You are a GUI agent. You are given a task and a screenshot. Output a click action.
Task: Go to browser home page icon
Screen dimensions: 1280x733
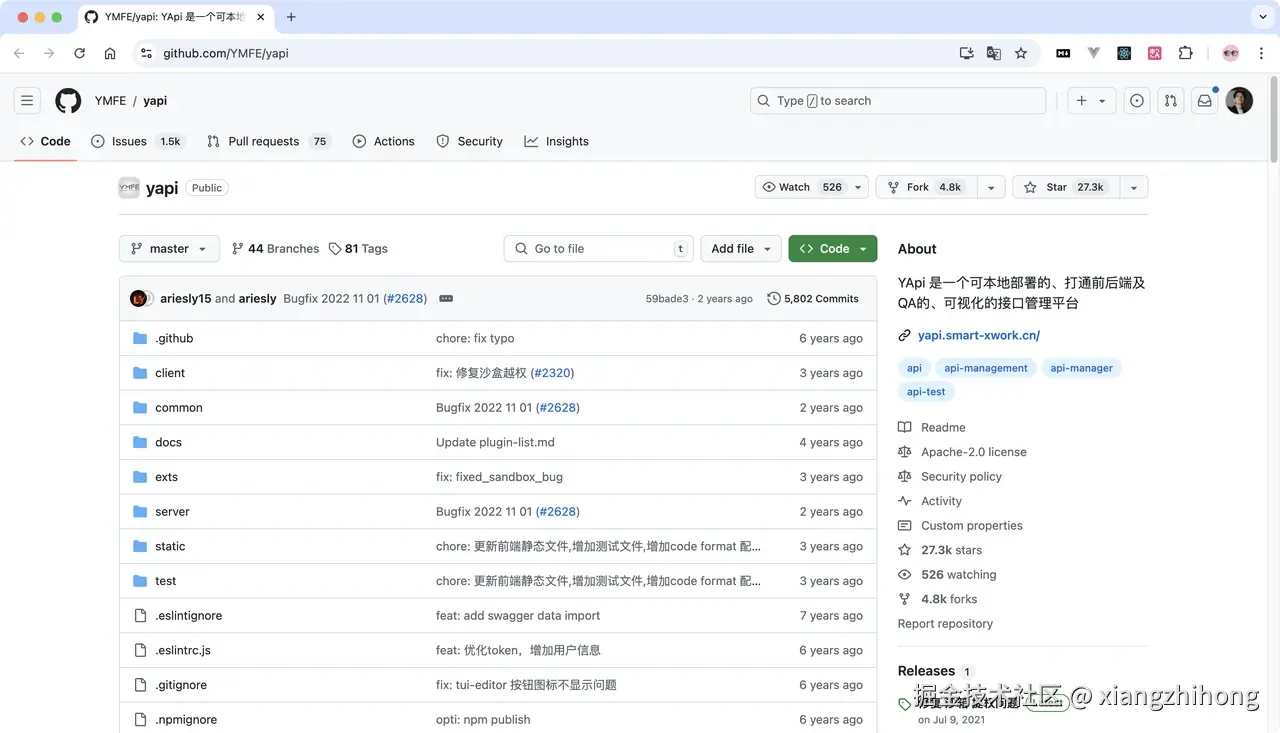(x=110, y=53)
